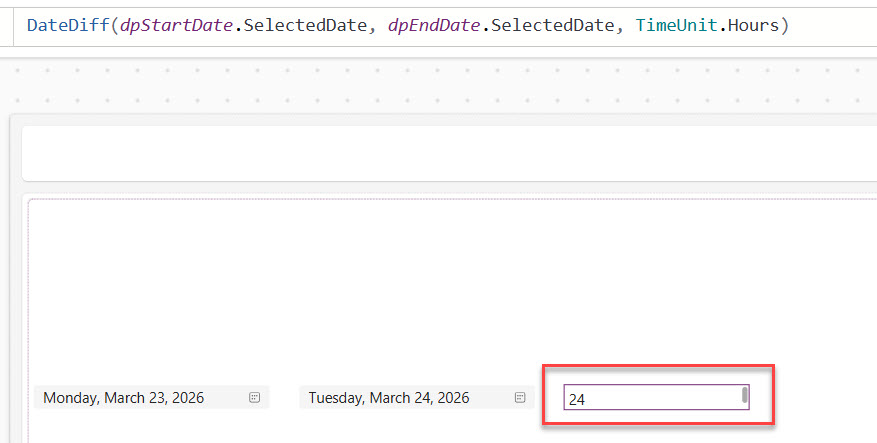Click dpStartDate in the formula
This screenshot has height=443, width=877.
176,26
